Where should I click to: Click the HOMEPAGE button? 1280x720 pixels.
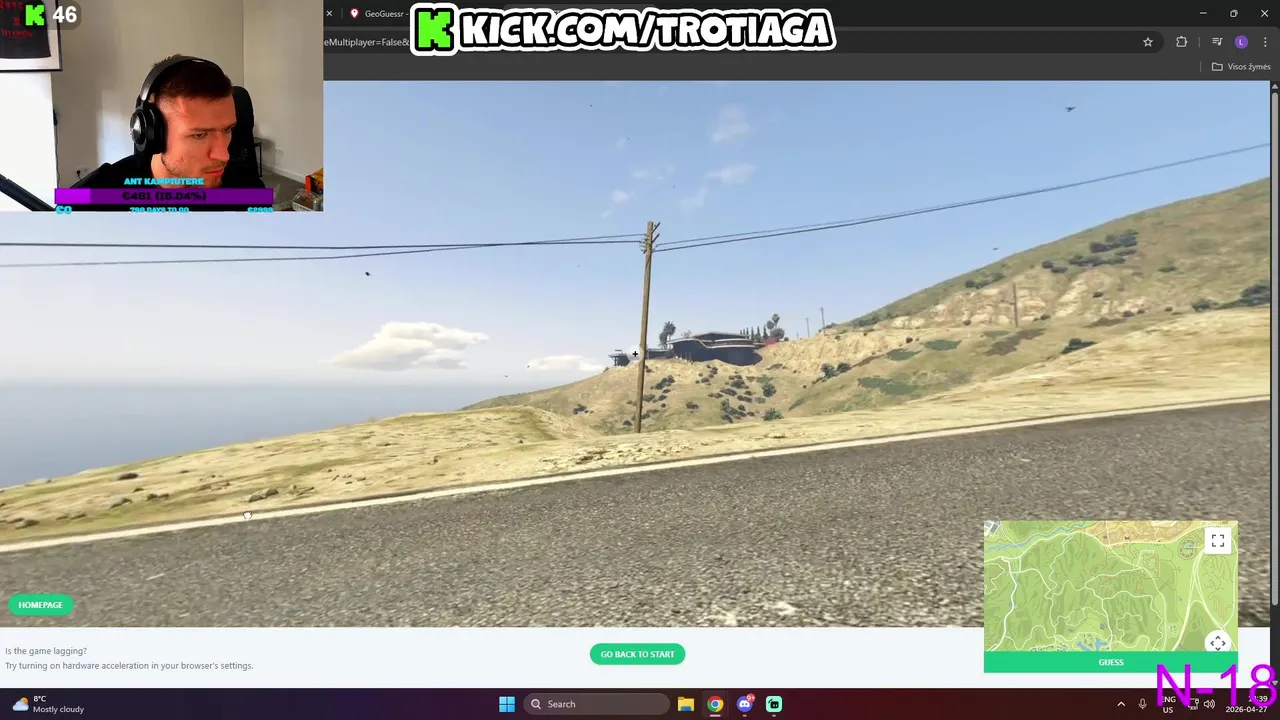point(40,605)
